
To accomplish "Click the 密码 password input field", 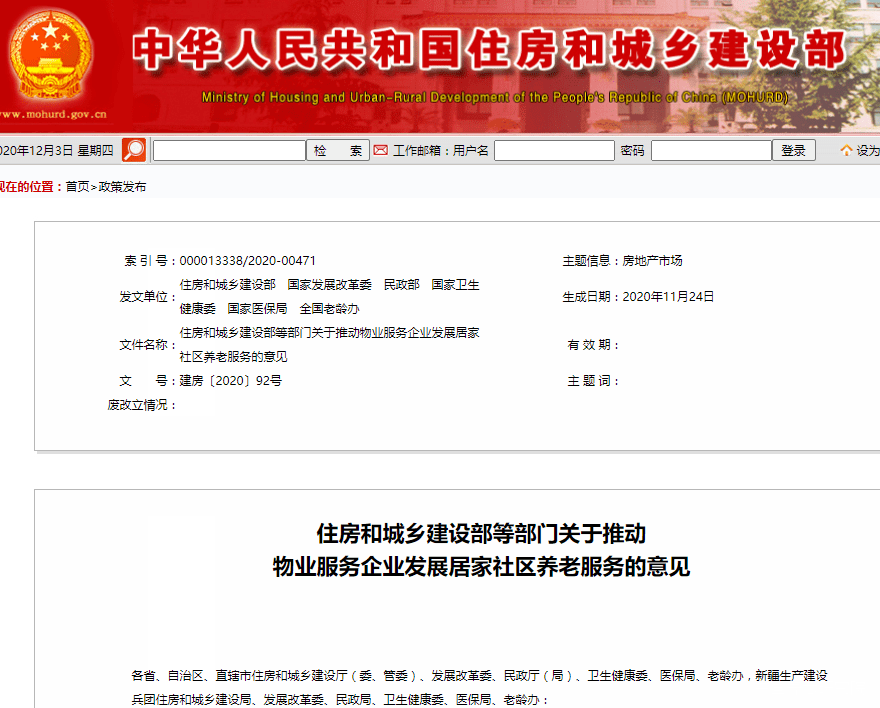I will coord(711,151).
